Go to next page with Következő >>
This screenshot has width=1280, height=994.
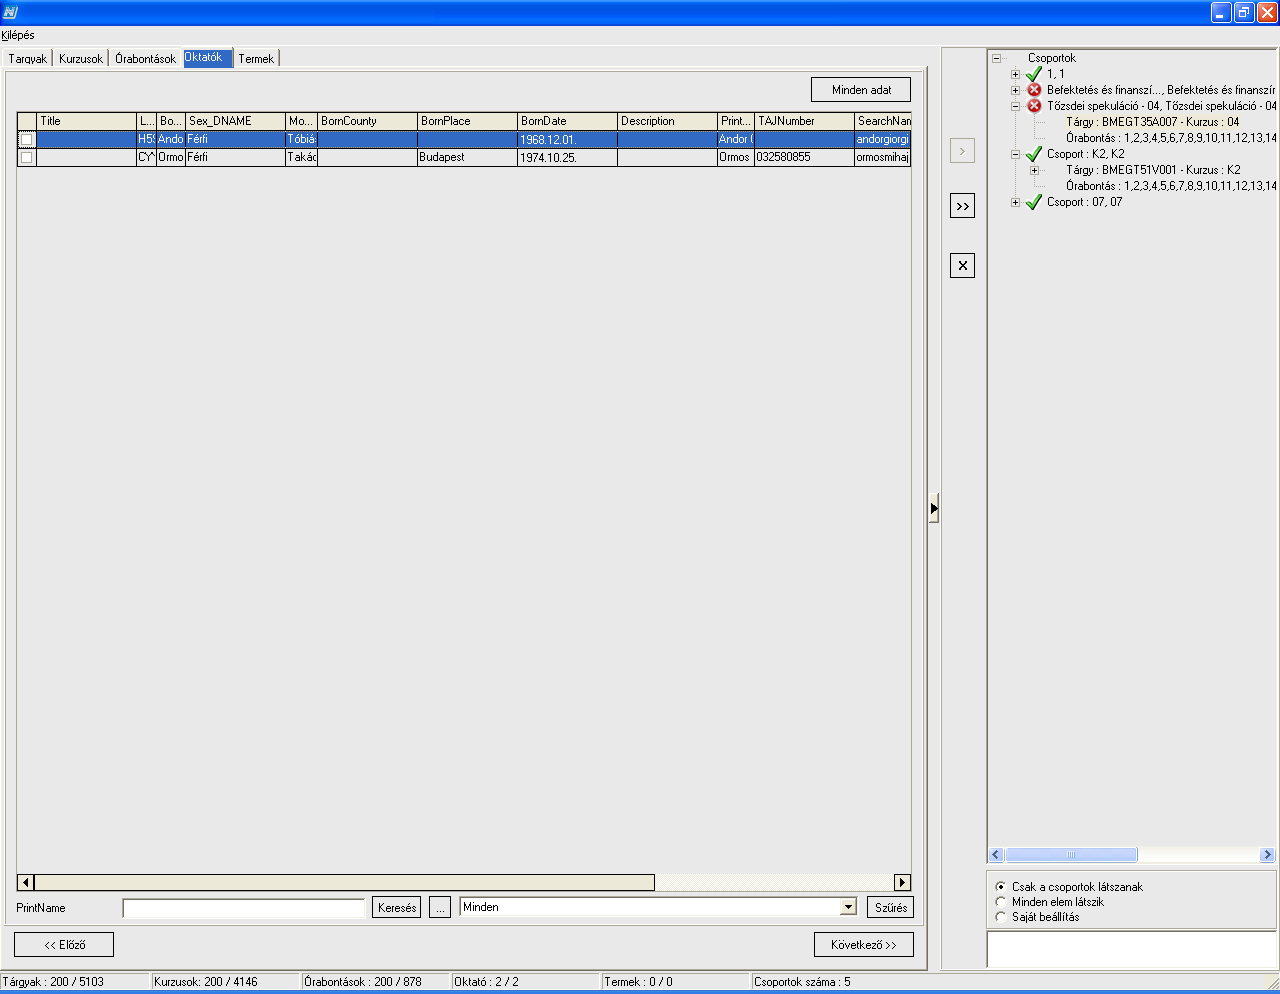[x=864, y=944]
